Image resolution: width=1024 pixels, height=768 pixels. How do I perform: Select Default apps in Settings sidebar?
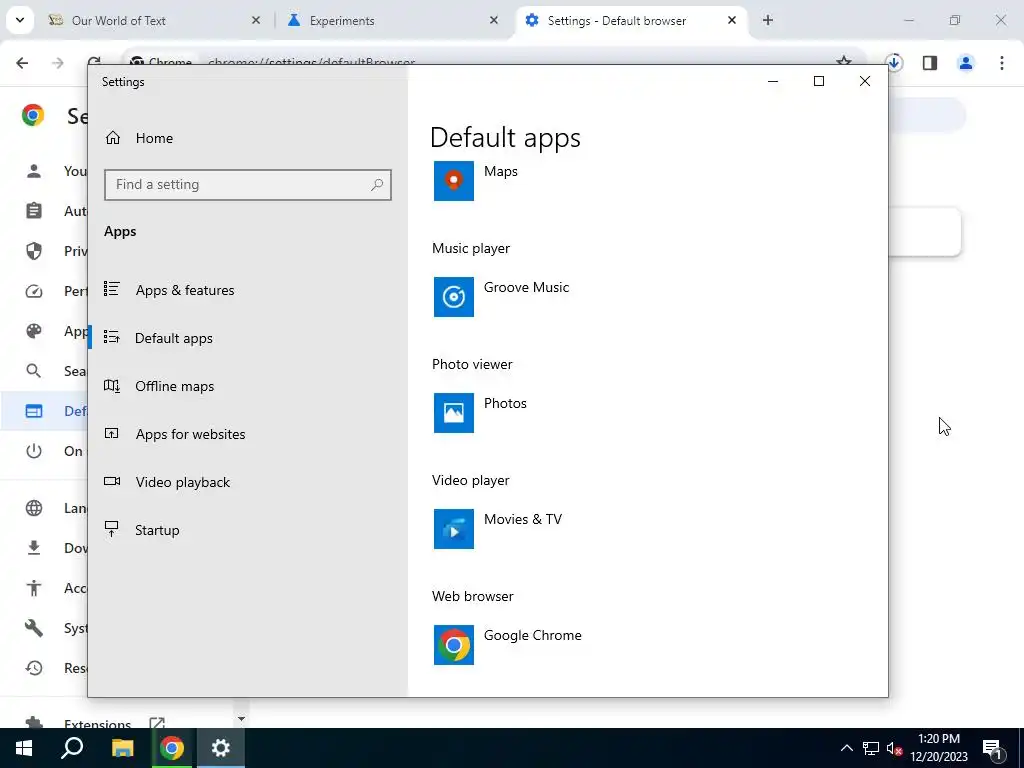[174, 338]
